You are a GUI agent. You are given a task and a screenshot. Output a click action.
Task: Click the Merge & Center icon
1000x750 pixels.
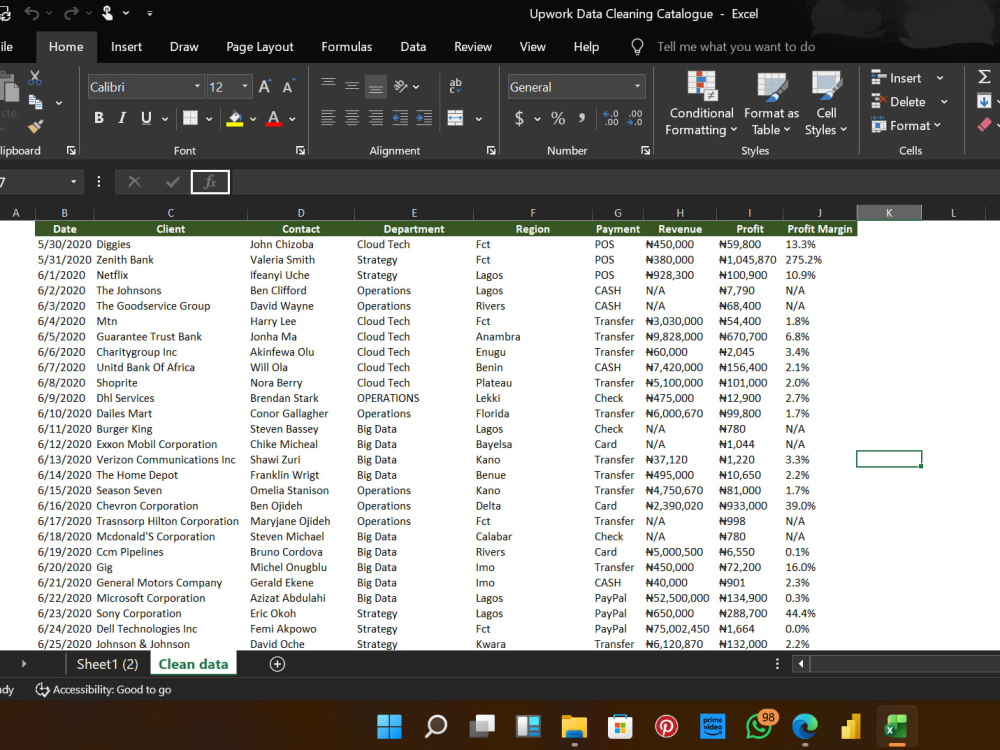455,117
